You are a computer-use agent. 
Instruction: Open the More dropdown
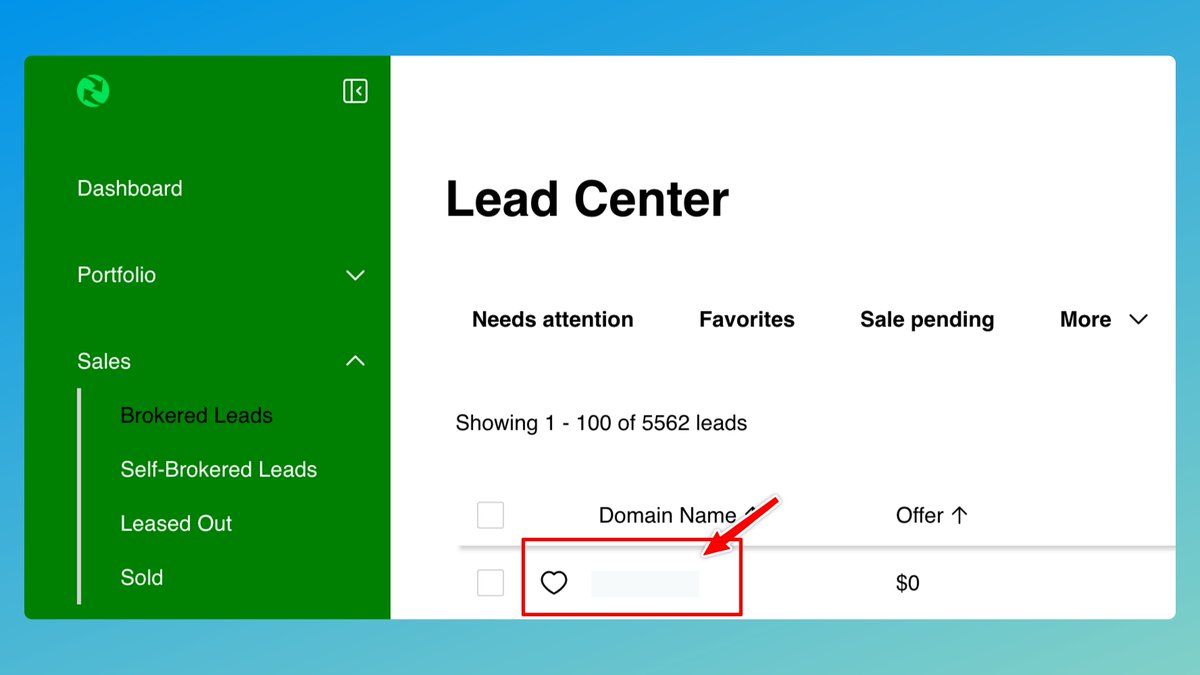point(1104,319)
